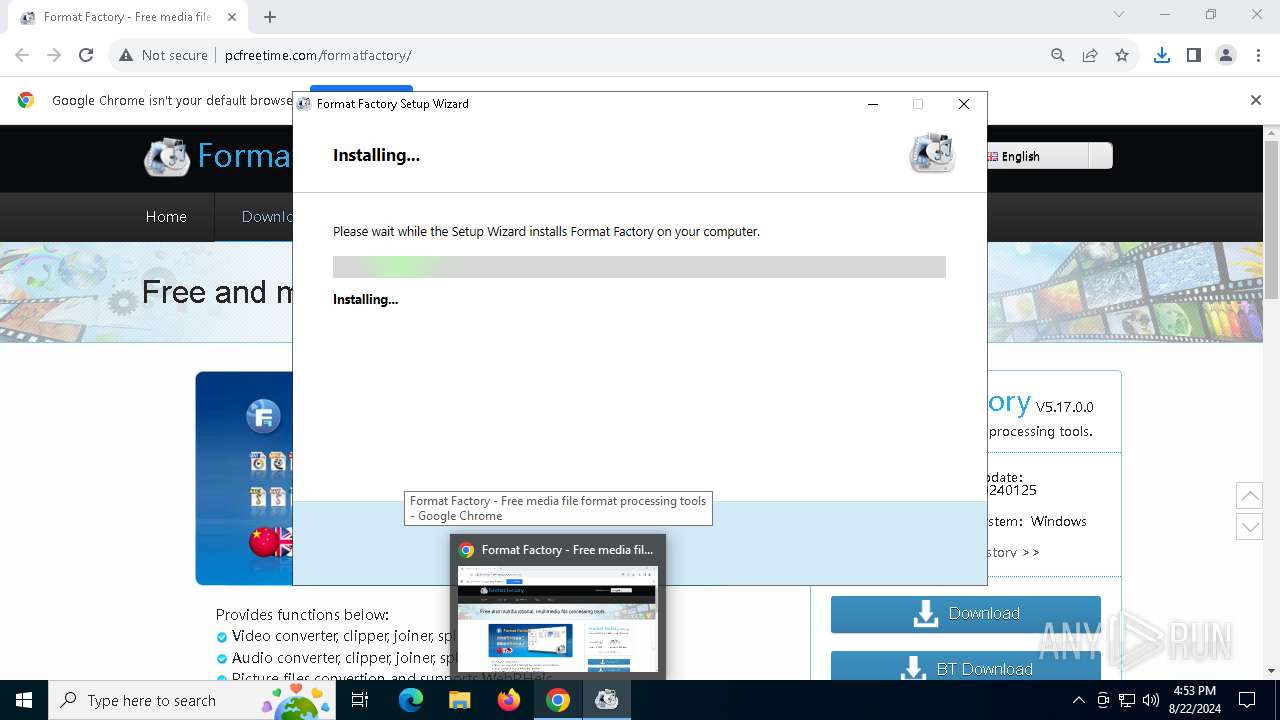The image size is (1280, 720).
Task: Switch to Format Factory installer on taskbar
Action: (607, 700)
